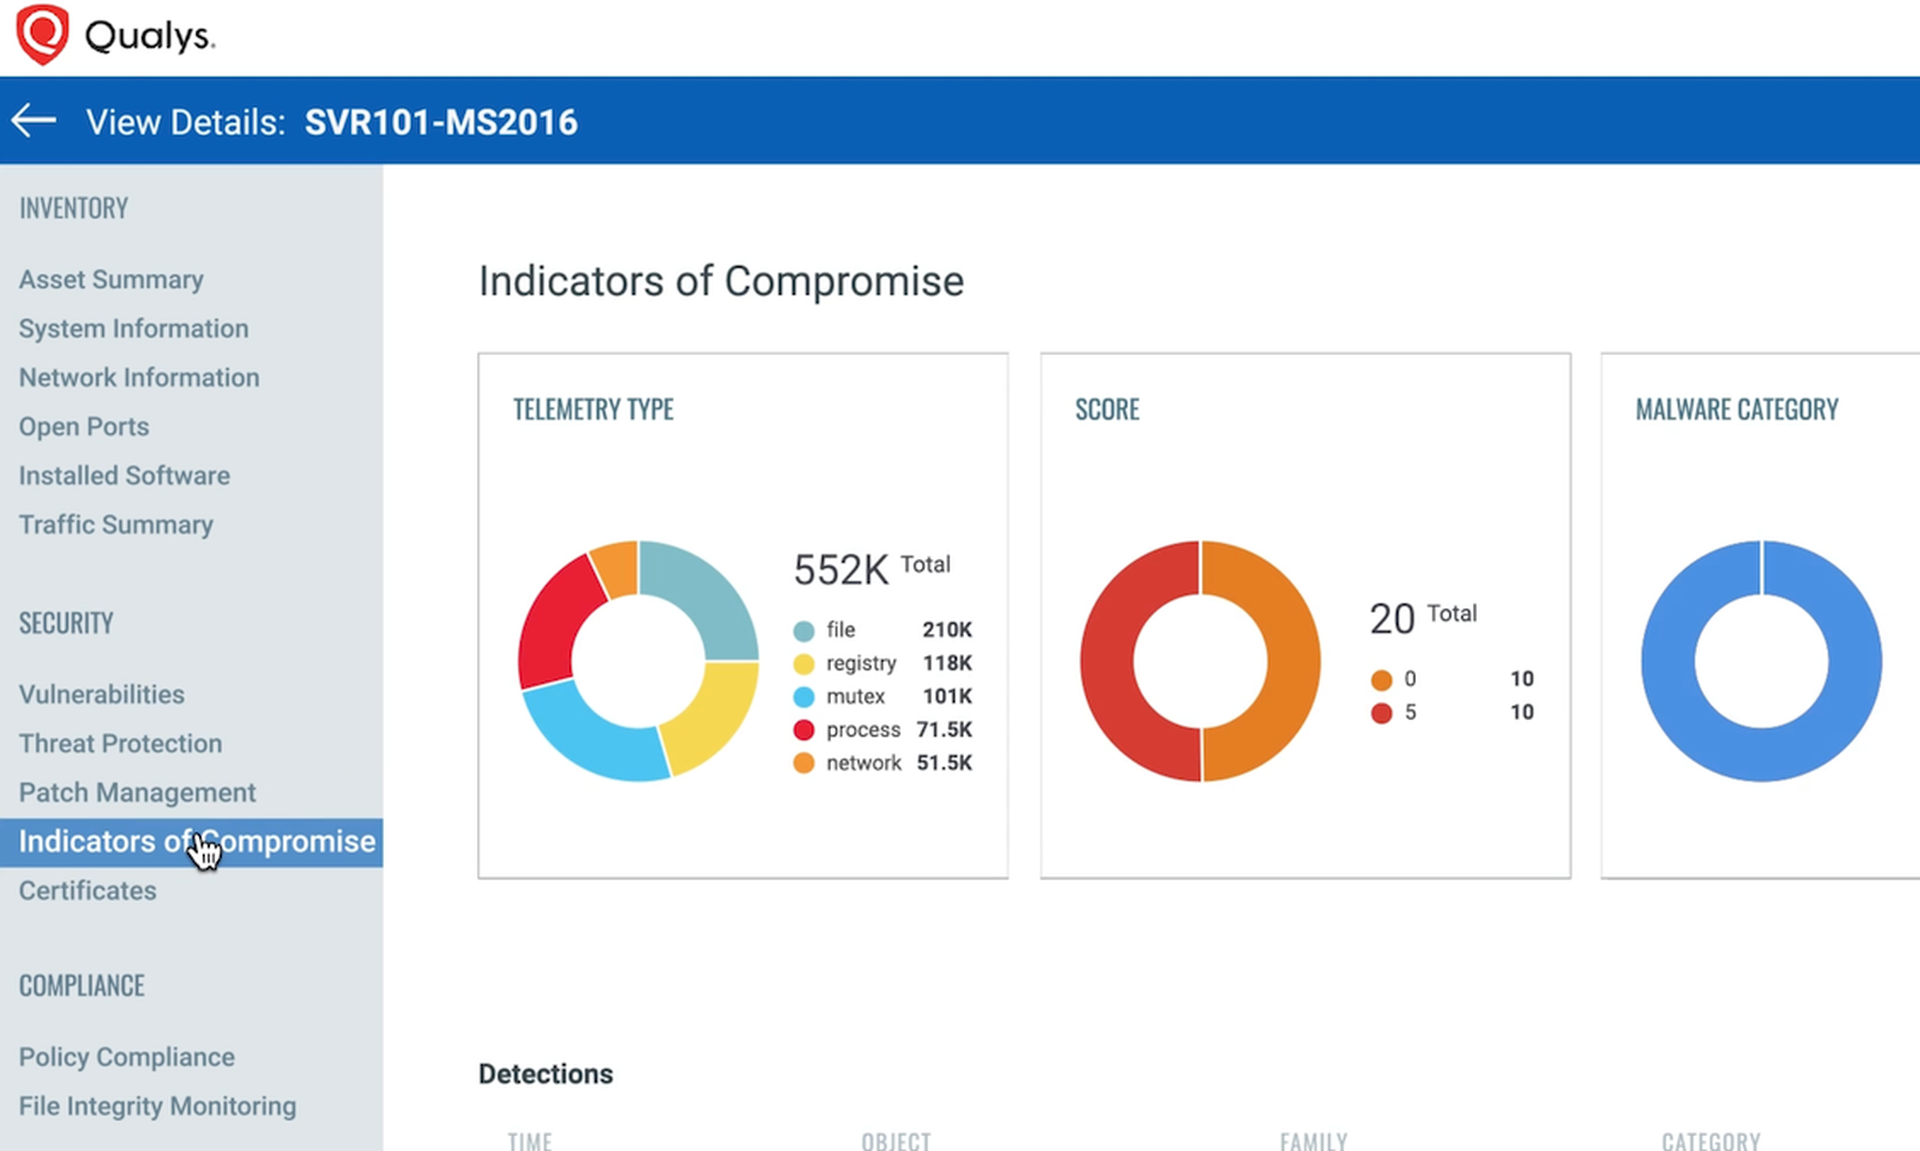
Task: Click the small orange network donut segment
Action: 616,569
